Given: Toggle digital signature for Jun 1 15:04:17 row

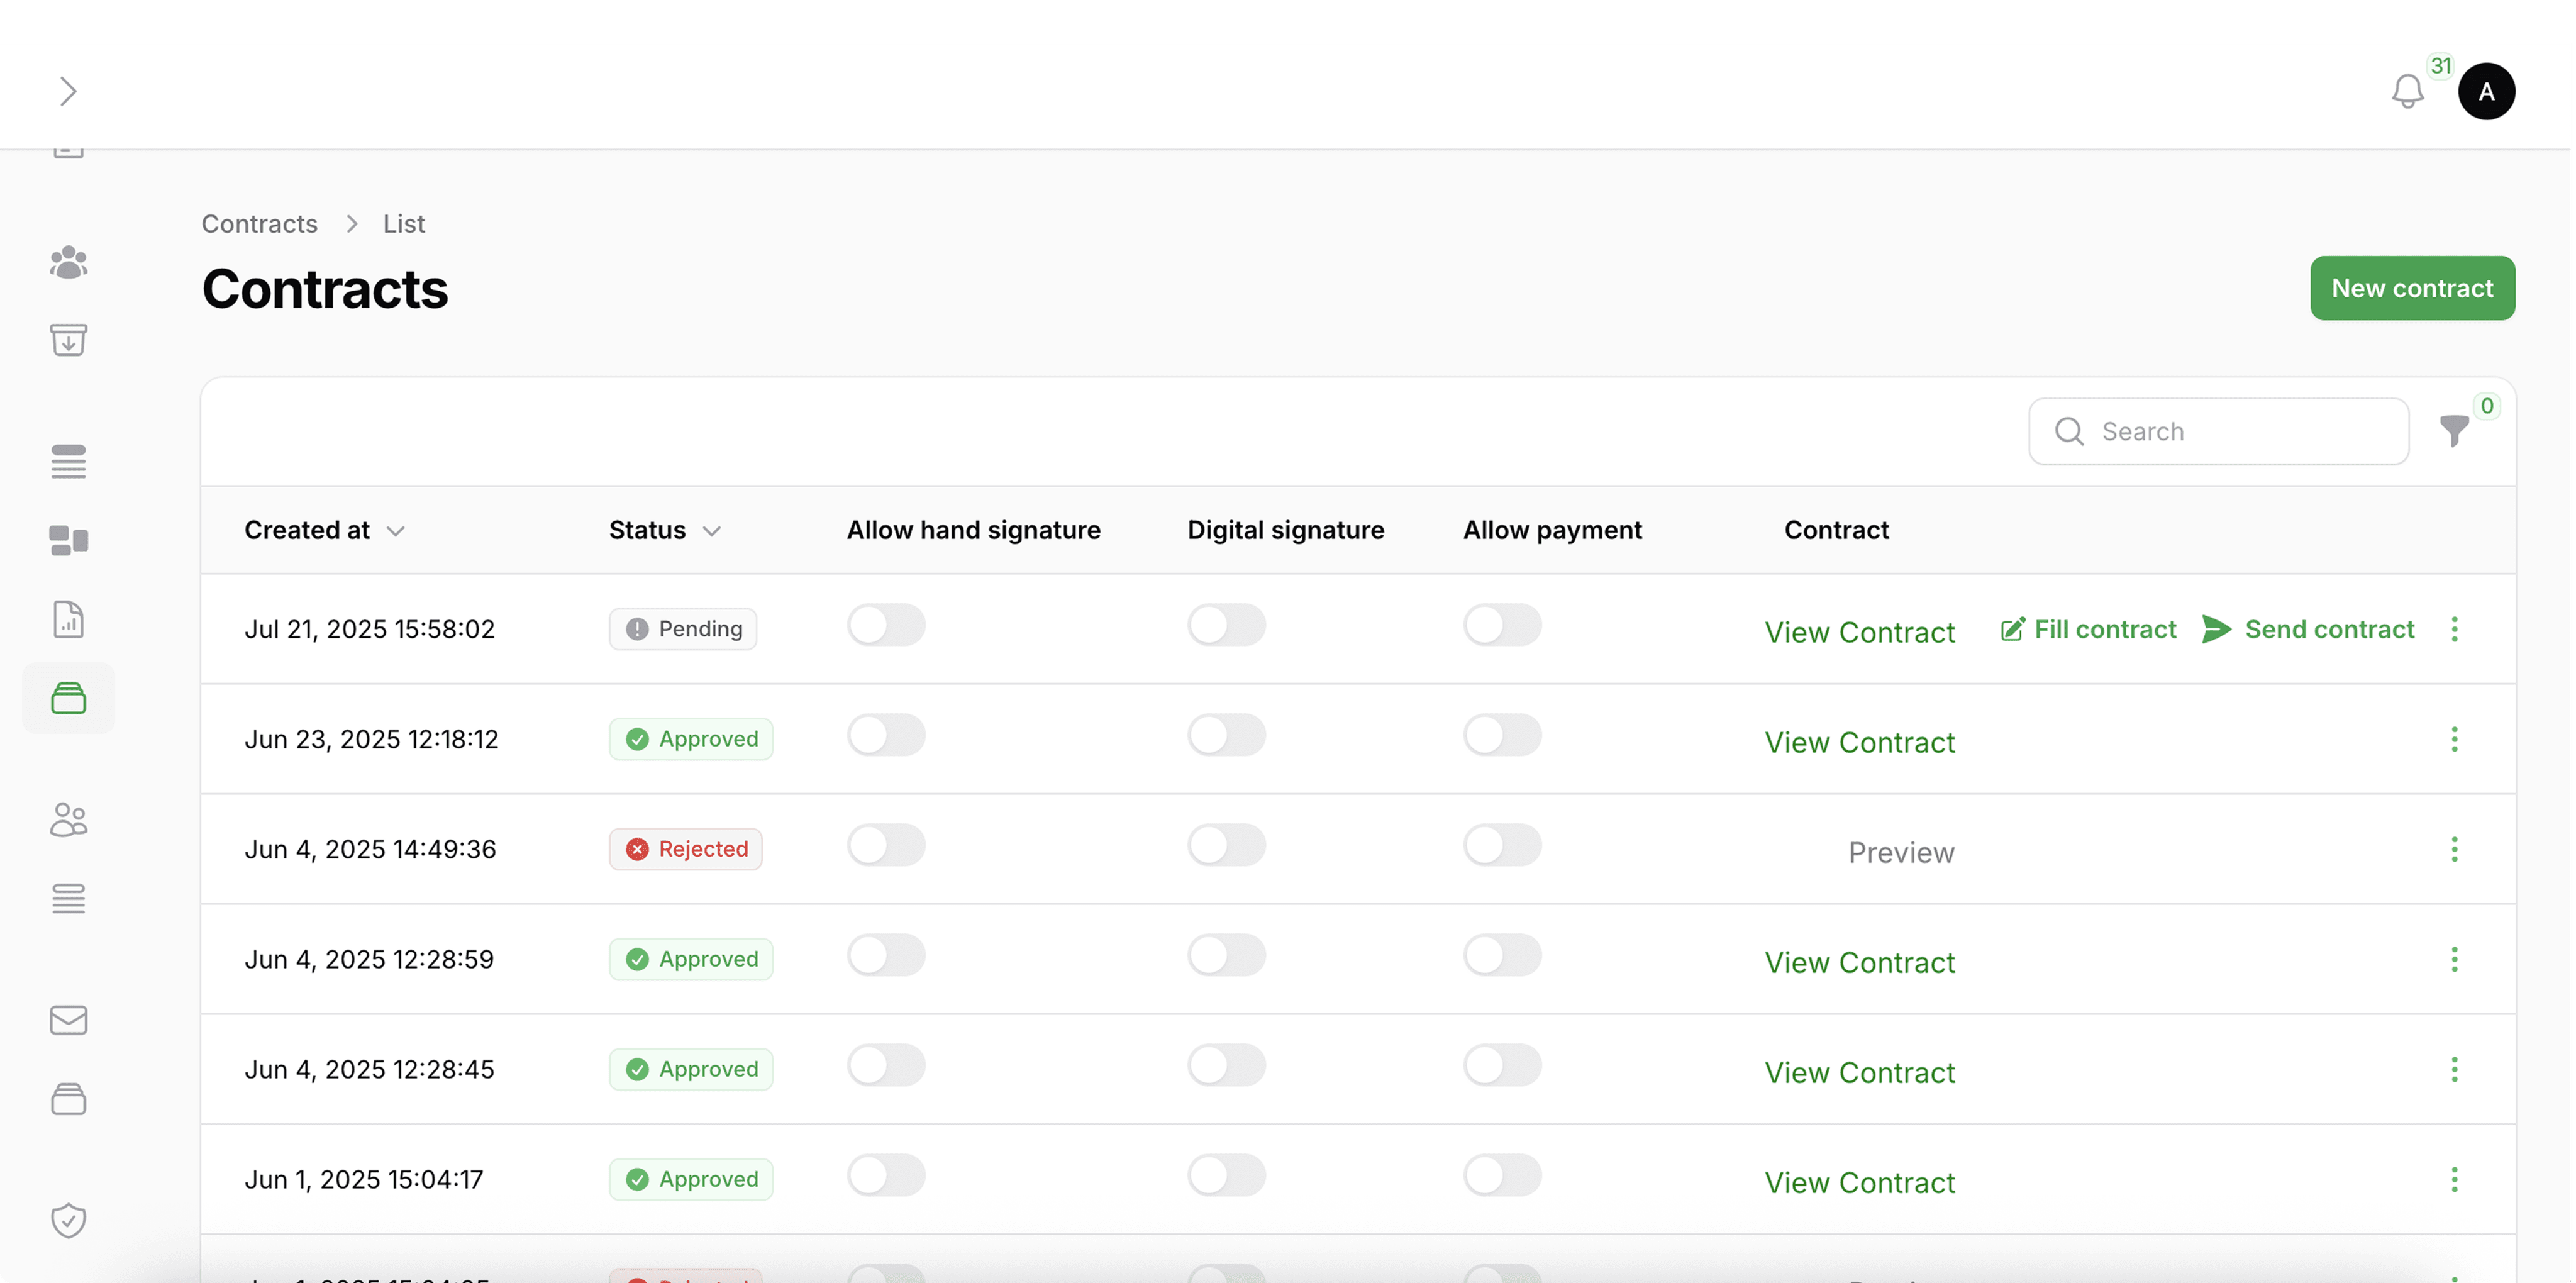Looking at the screenshot, I should coord(1226,1175).
